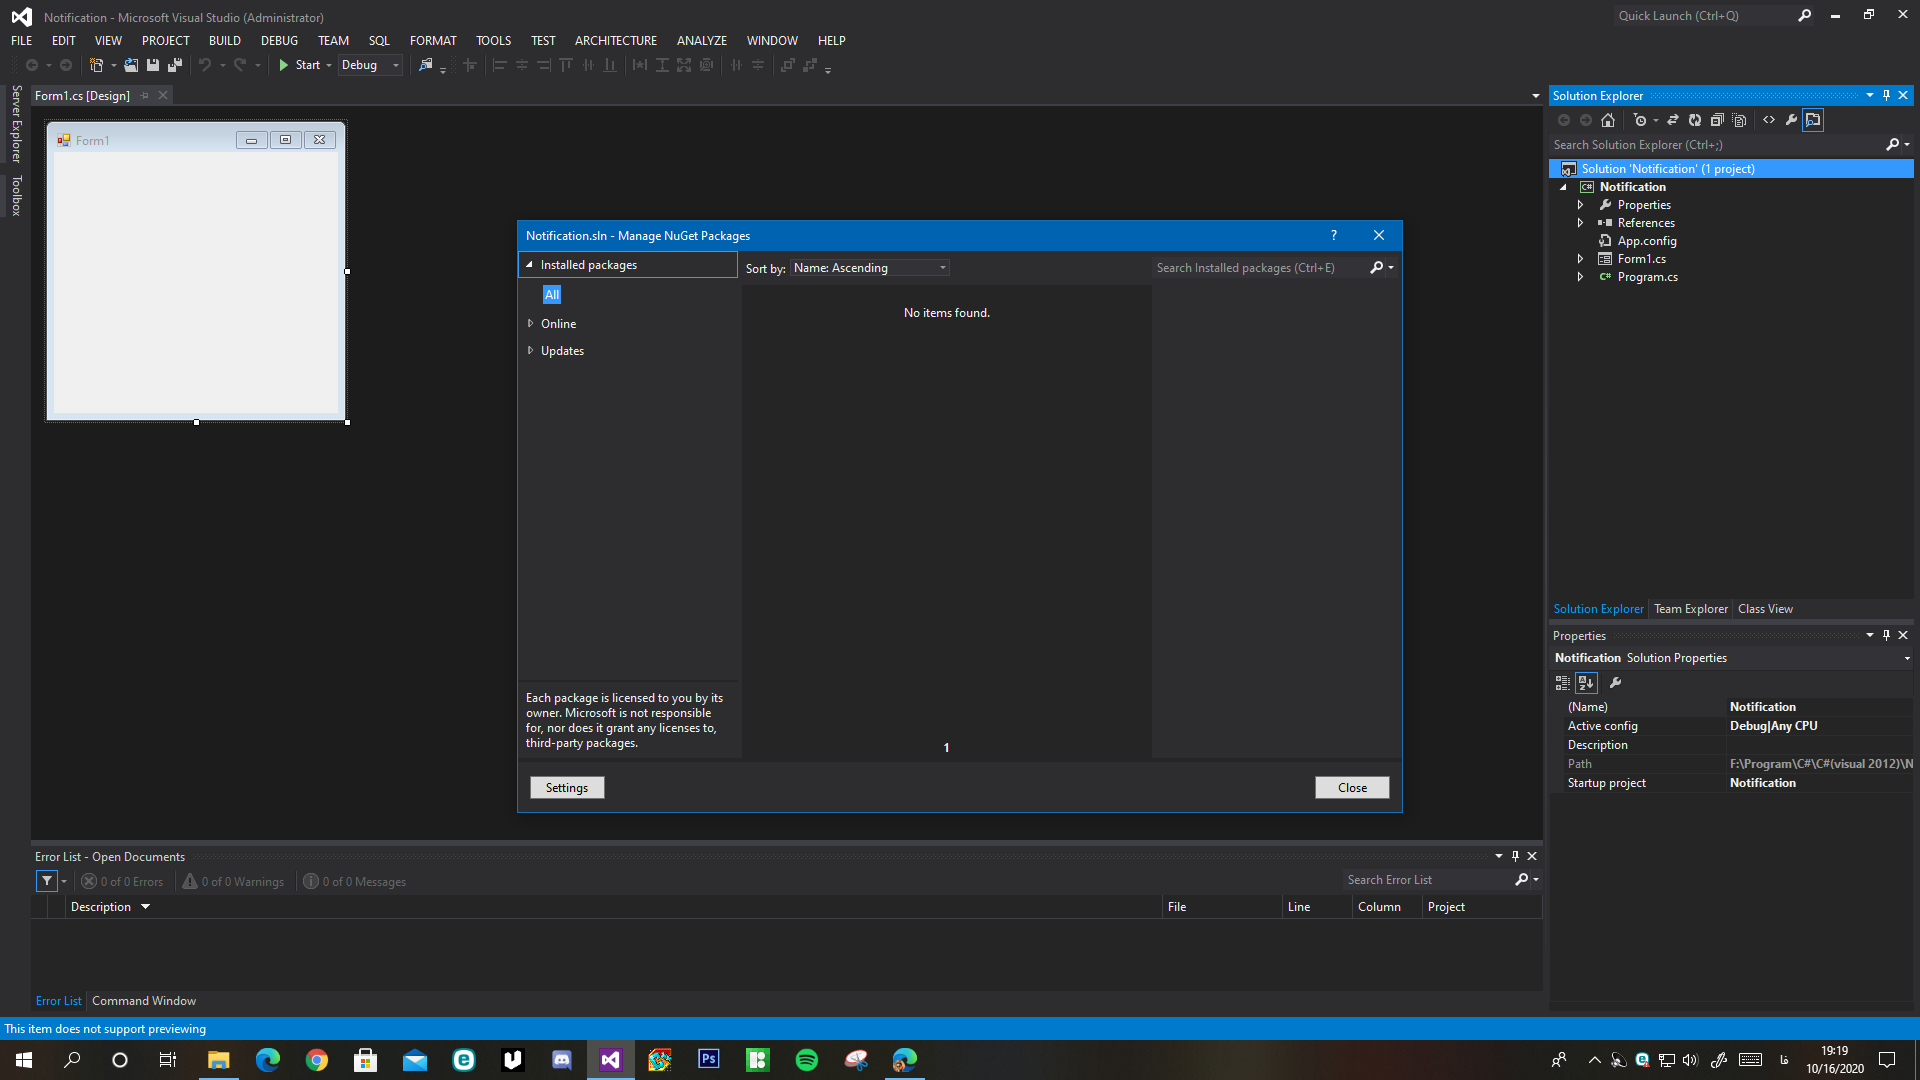Image resolution: width=1920 pixels, height=1080 pixels.
Task: Click Collapse All icon in Solution Explorer
Action: (1717, 120)
